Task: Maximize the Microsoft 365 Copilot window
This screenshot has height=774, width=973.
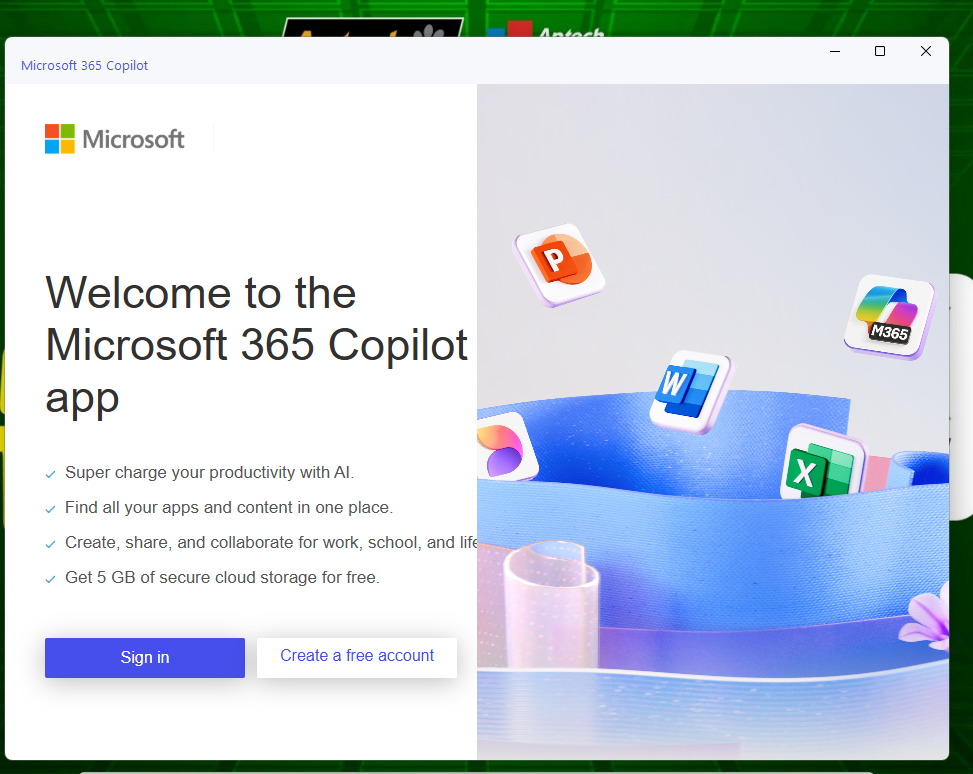Action: tap(880, 52)
